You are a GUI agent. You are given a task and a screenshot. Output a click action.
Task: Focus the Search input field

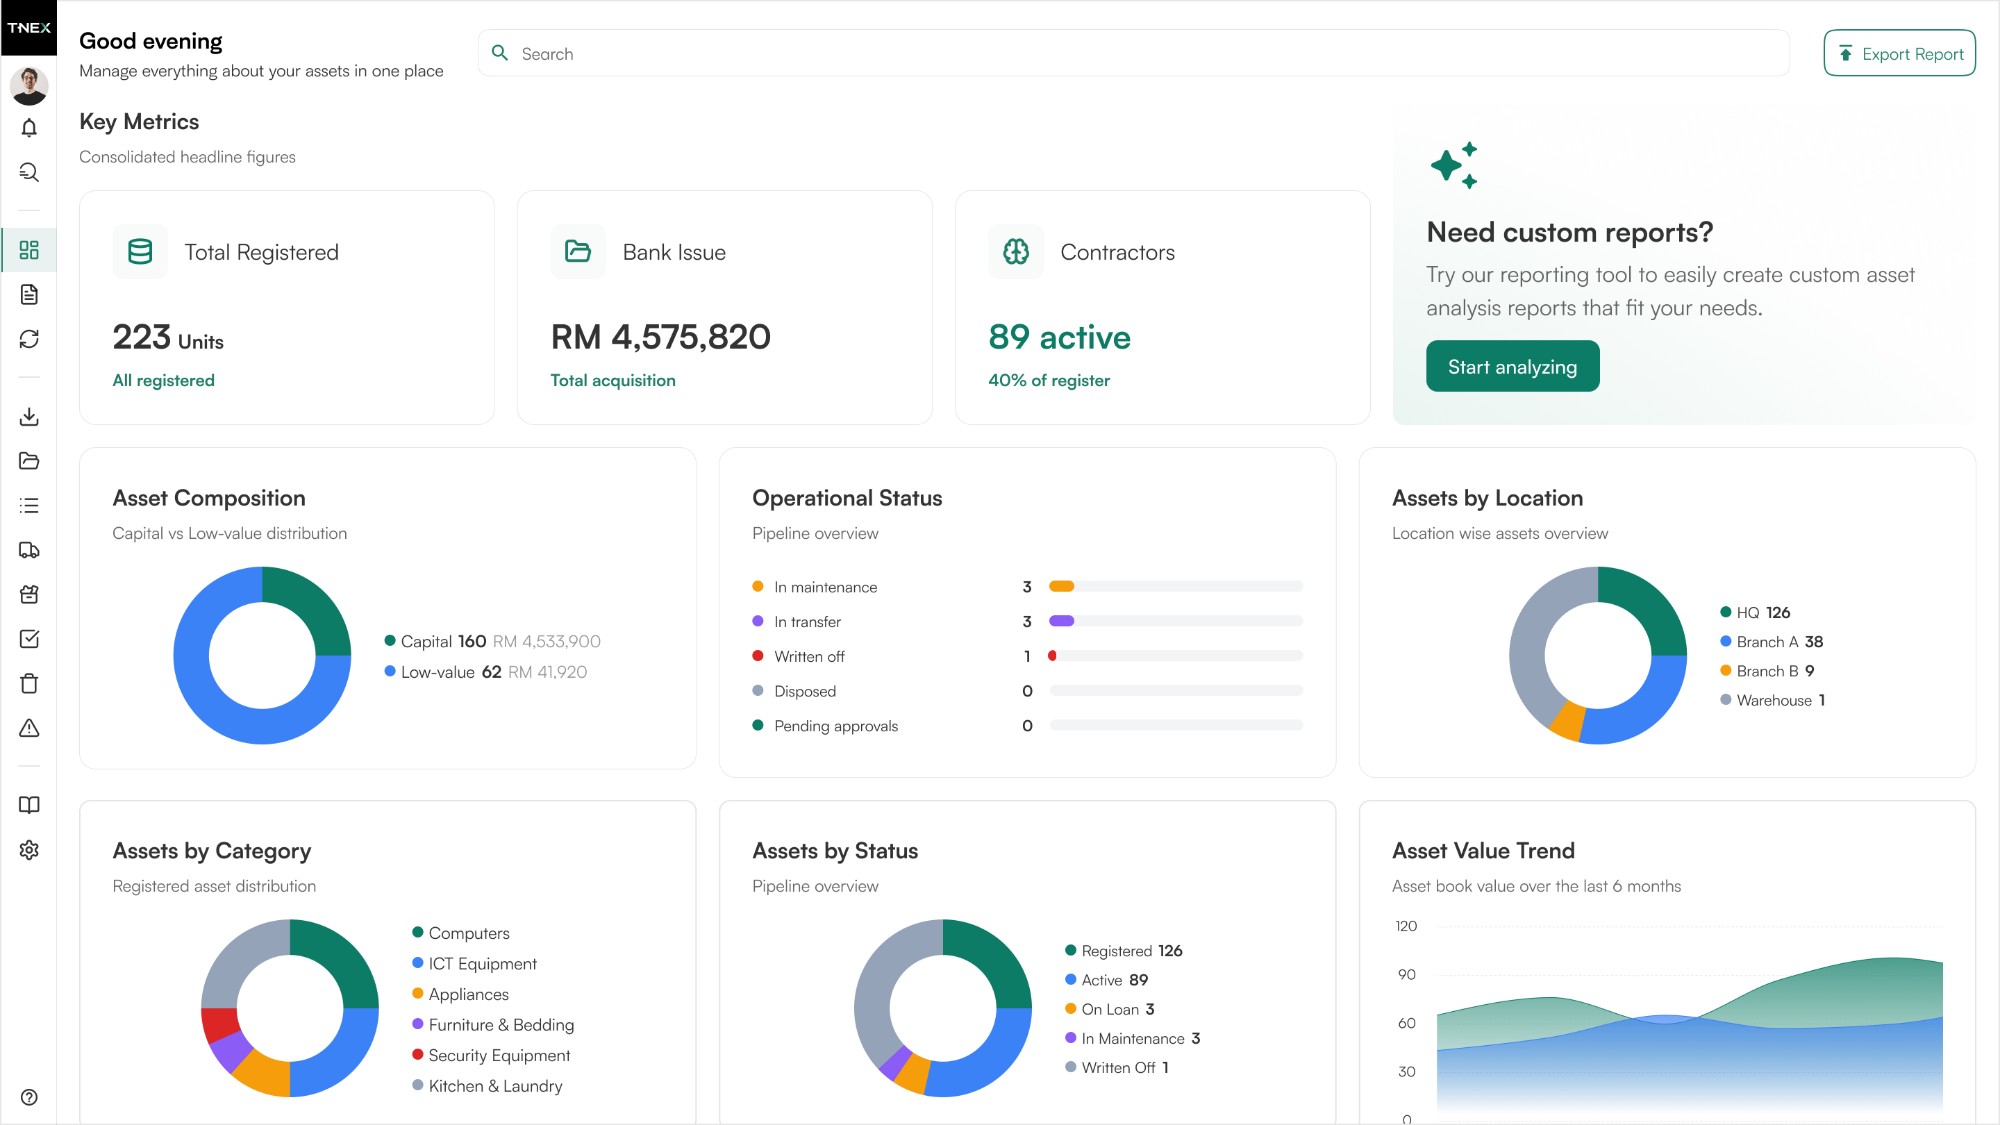[1133, 53]
